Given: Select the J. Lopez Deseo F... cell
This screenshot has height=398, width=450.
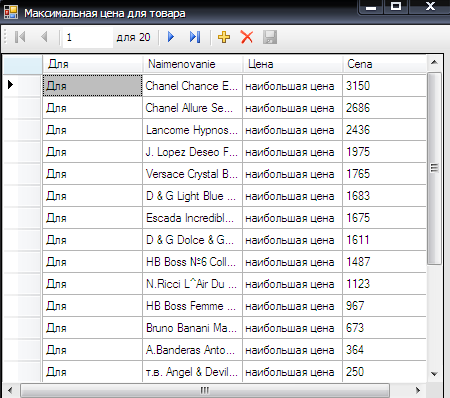Looking at the screenshot, I should click(192, 152).
